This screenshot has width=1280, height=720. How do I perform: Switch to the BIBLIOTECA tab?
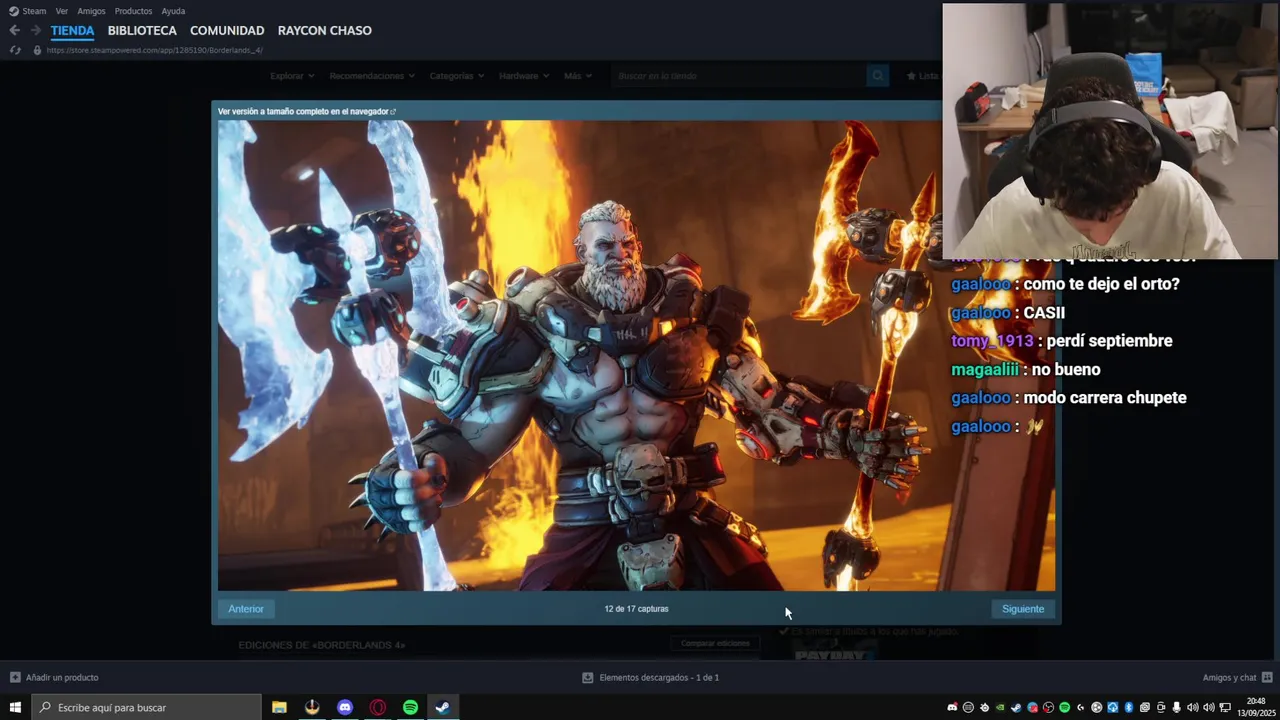(142, 30)
